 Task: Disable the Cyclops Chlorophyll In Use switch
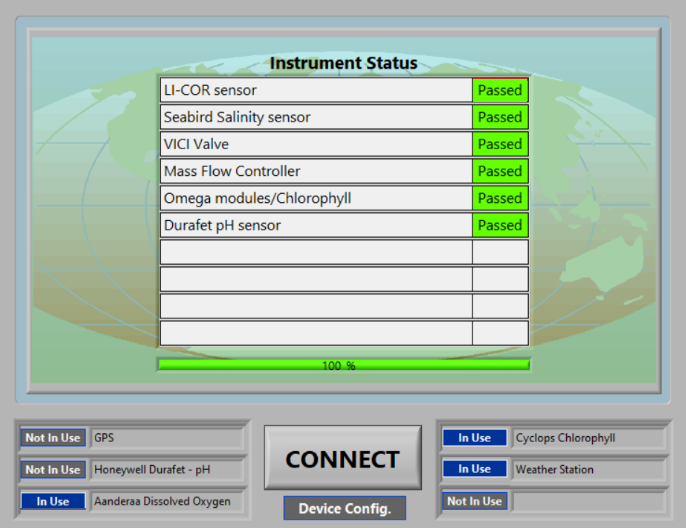pyautogui.click(x=474, y=438)
